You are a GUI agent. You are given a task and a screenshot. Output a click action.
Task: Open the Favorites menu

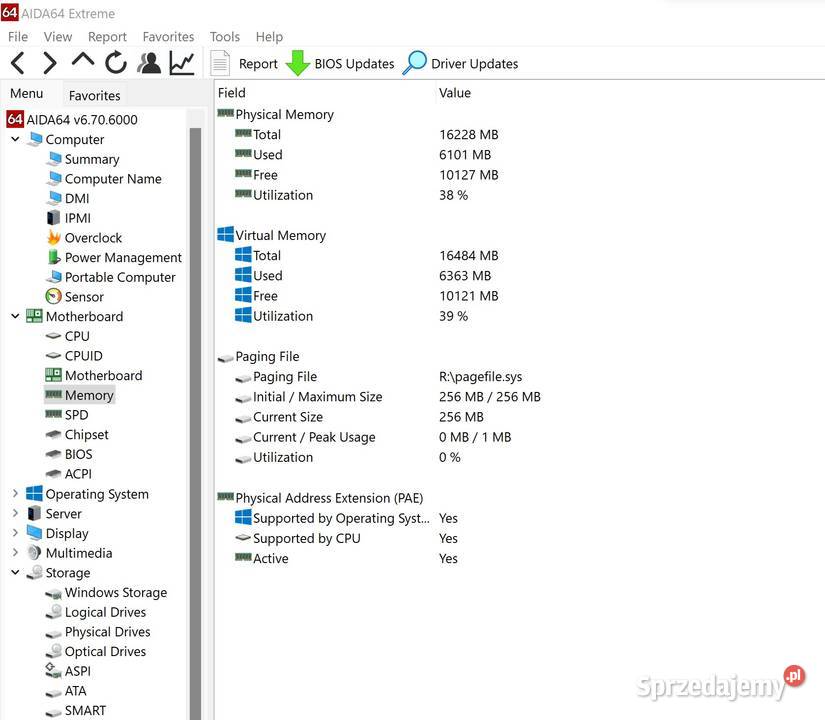pos(168,37)
